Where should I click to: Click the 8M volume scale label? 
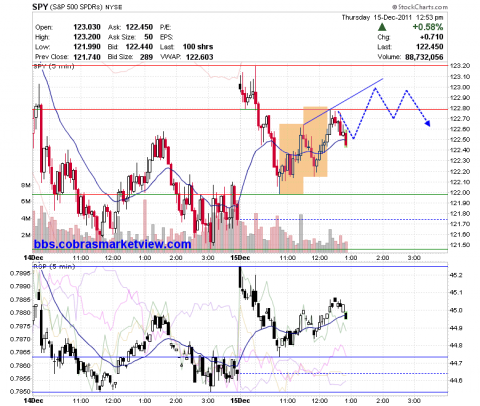pyautogui.click(x=26, y=185)
